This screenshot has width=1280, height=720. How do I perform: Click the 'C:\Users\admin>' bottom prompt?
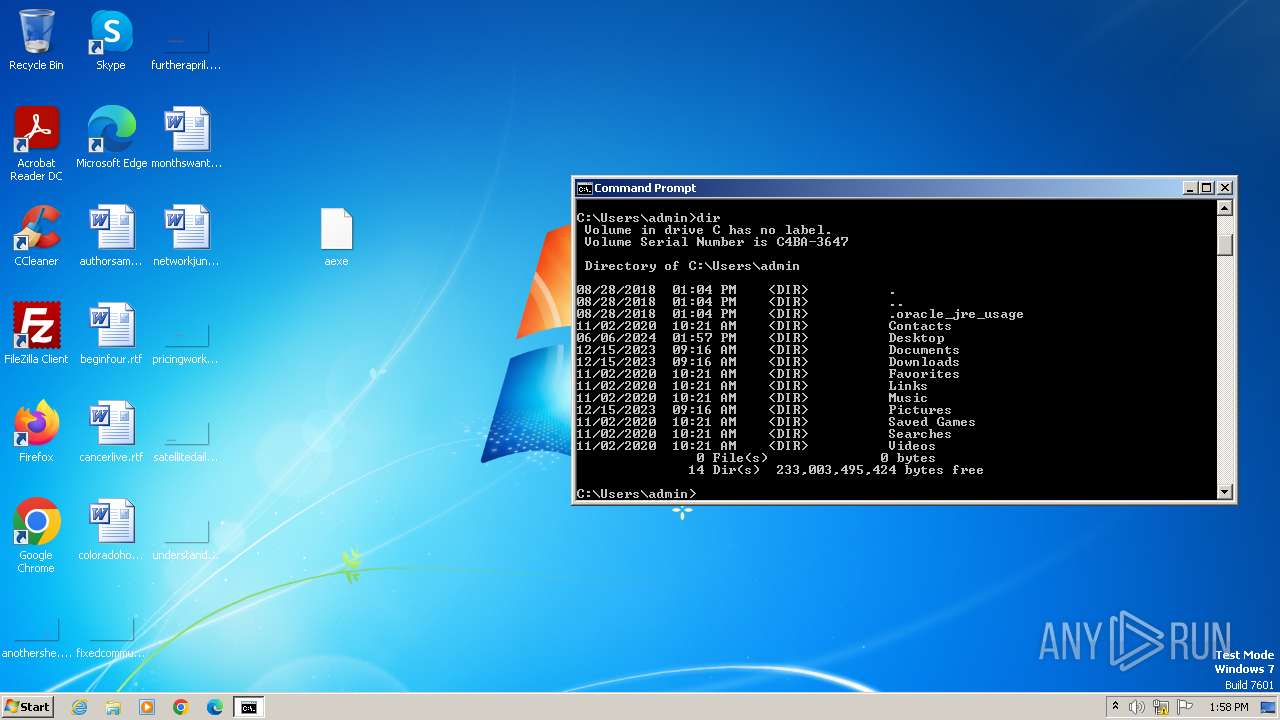coord(636,494)
